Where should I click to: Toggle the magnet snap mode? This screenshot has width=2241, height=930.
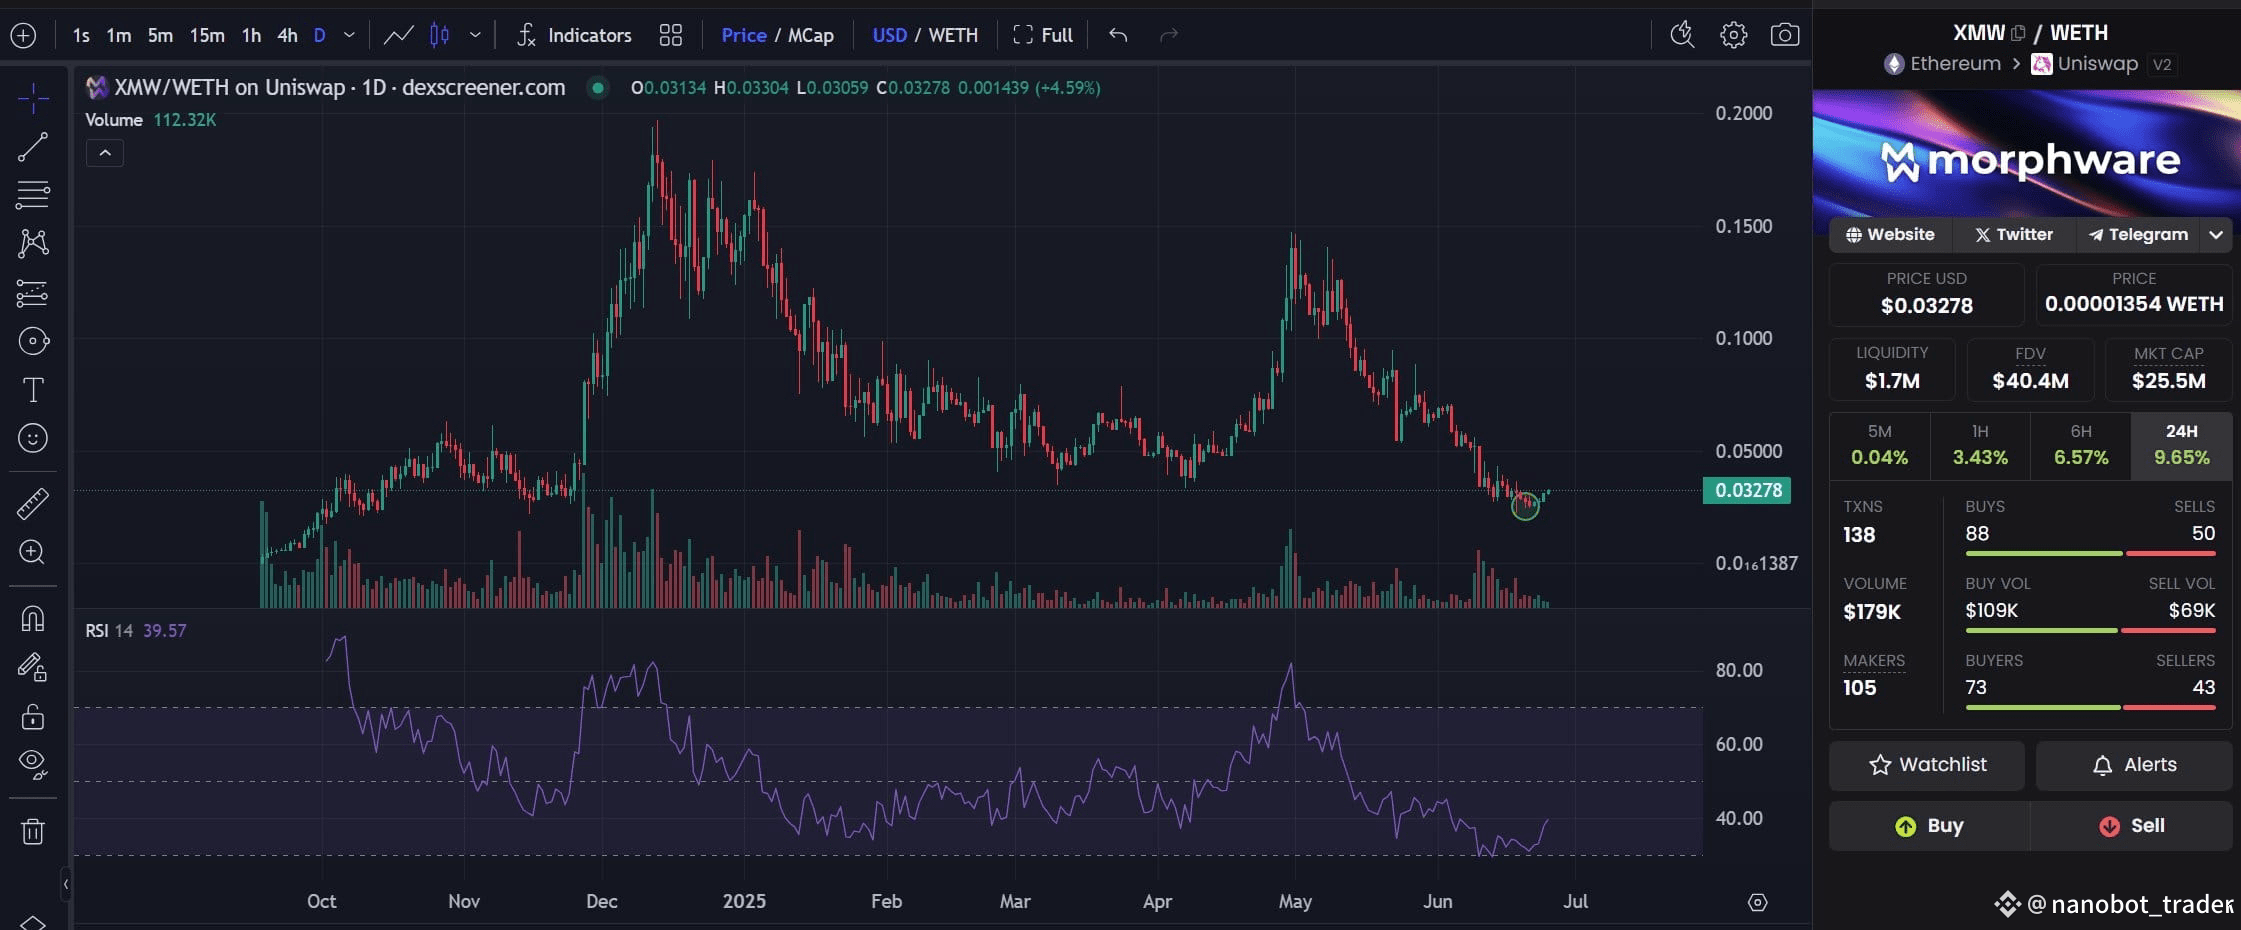coord(33,619)
